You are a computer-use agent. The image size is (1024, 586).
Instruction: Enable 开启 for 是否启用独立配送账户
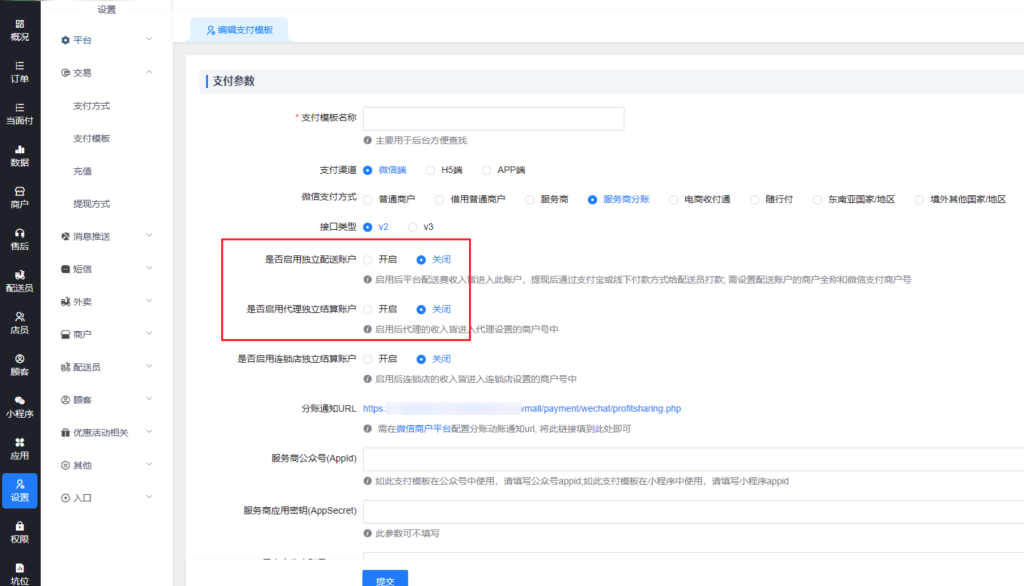369,259
